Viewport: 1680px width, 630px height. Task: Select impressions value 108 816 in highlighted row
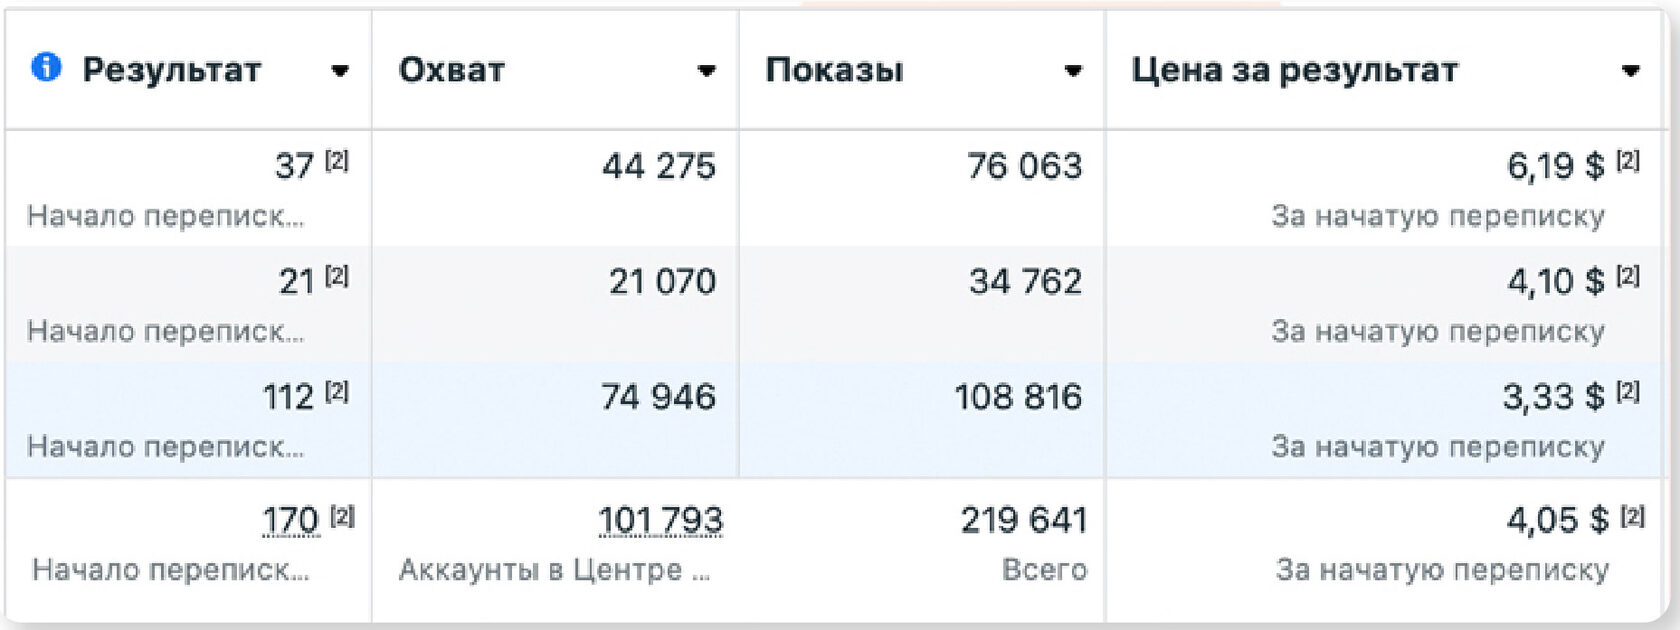[x=1018, y=397]
